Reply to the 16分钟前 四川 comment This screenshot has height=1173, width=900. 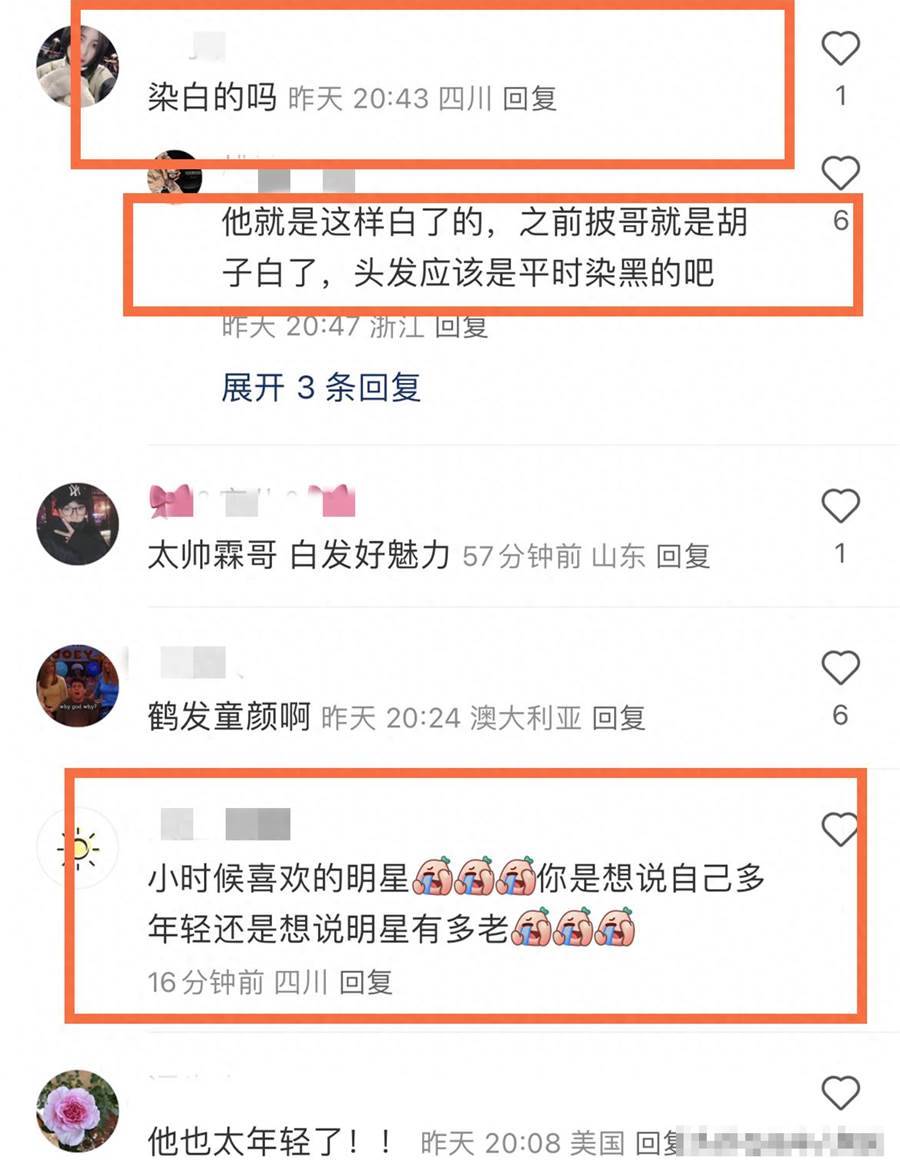[x=366, y=982]
